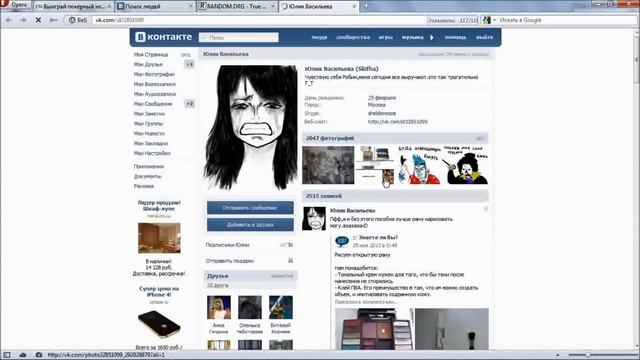
Task: Click the Google search field
Action: click(565, 20)
